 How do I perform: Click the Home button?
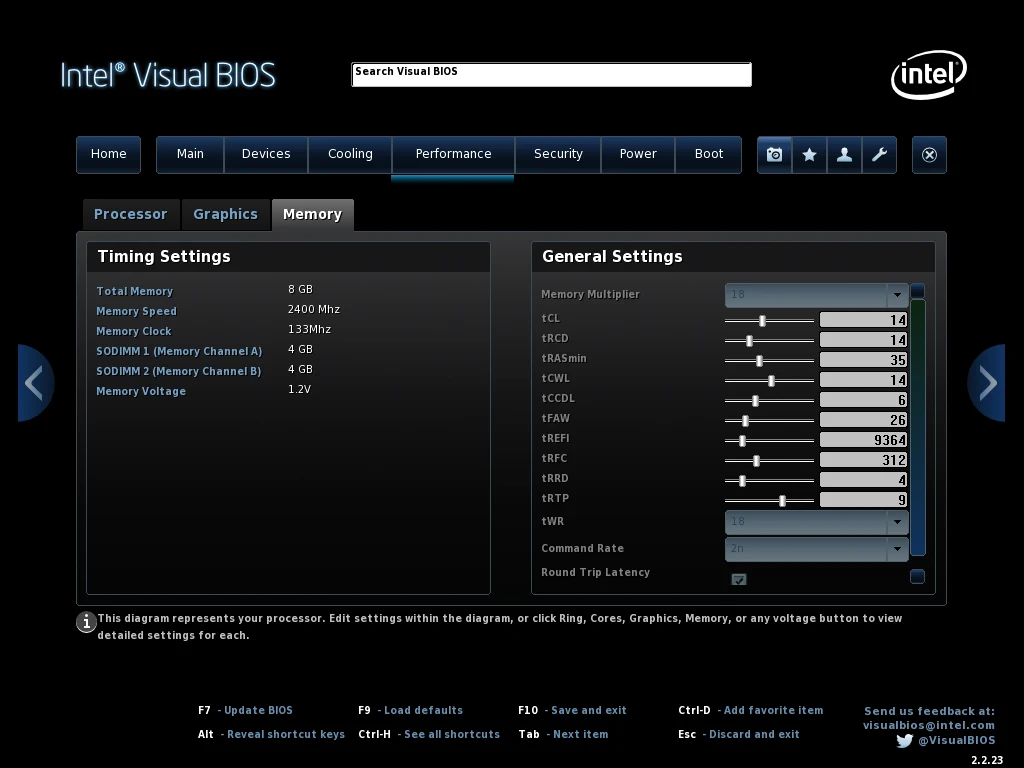point(108,154)
